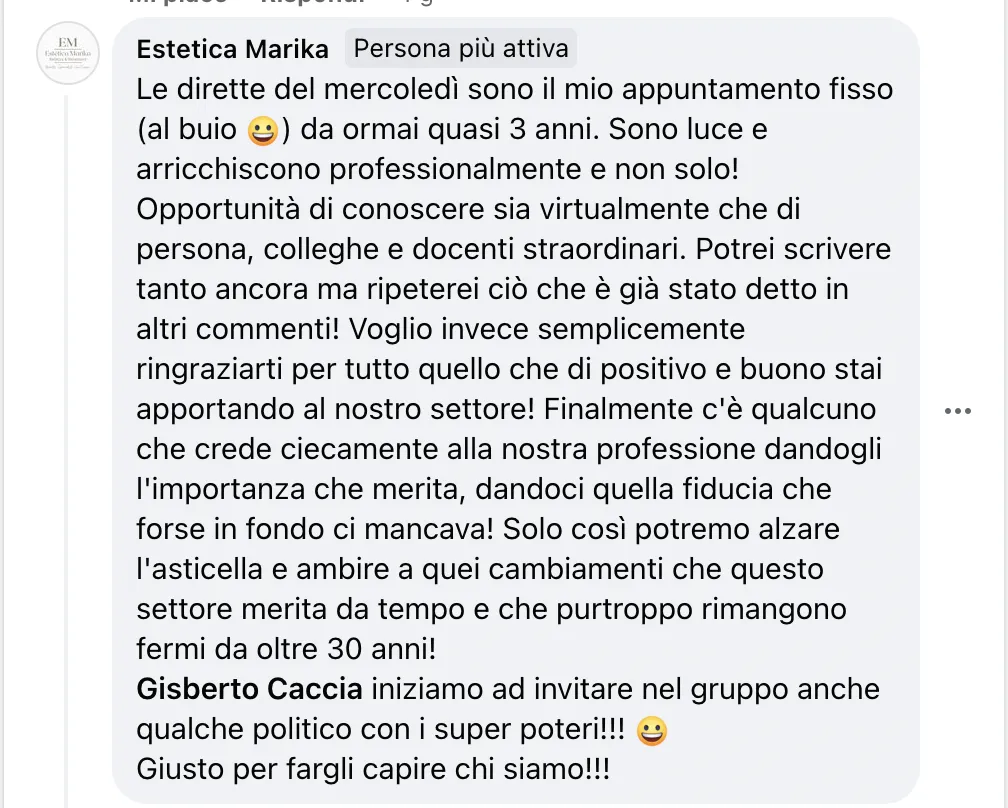Image resolution: width=1008 pixels, height=808 pixels.
Task: Click the words 'Finalmente c'è qualcuno'
Action: [x=710, y=409]
